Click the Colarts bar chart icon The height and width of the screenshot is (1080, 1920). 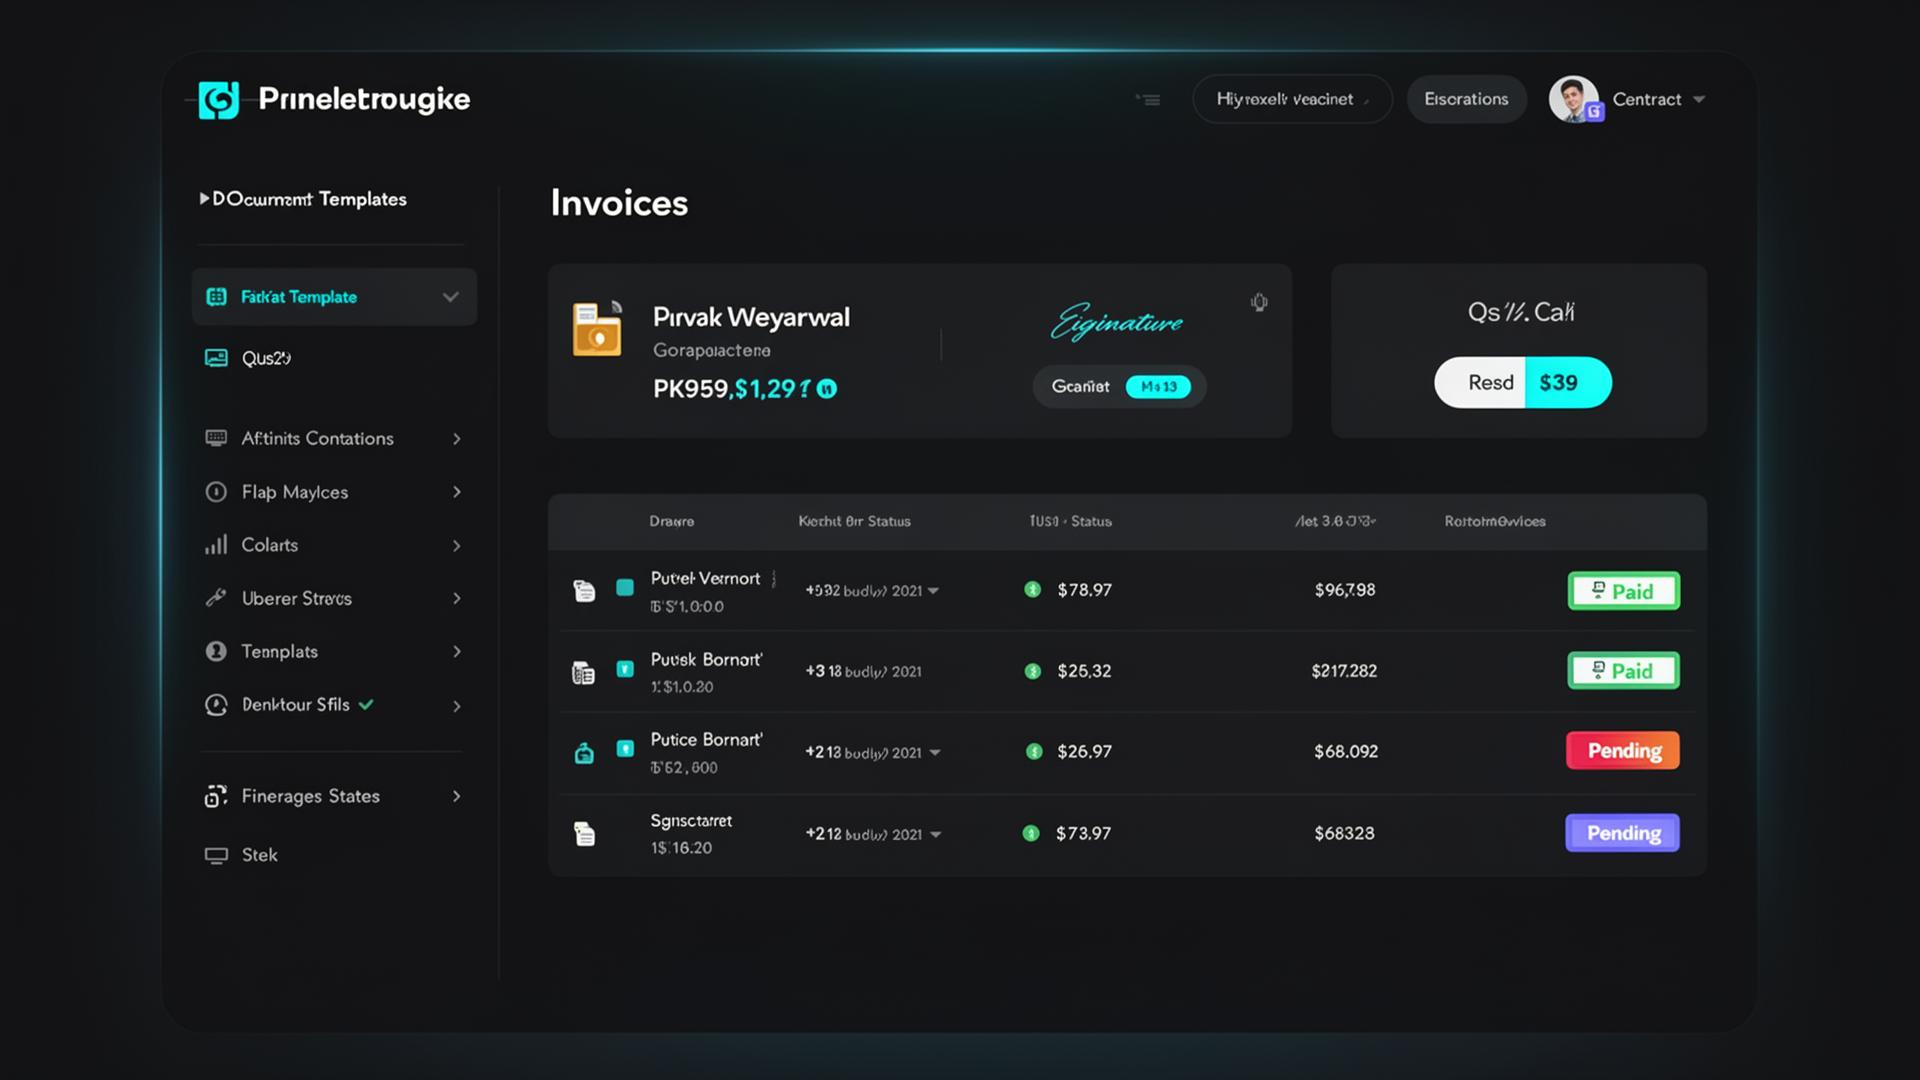tap(216, 545)
